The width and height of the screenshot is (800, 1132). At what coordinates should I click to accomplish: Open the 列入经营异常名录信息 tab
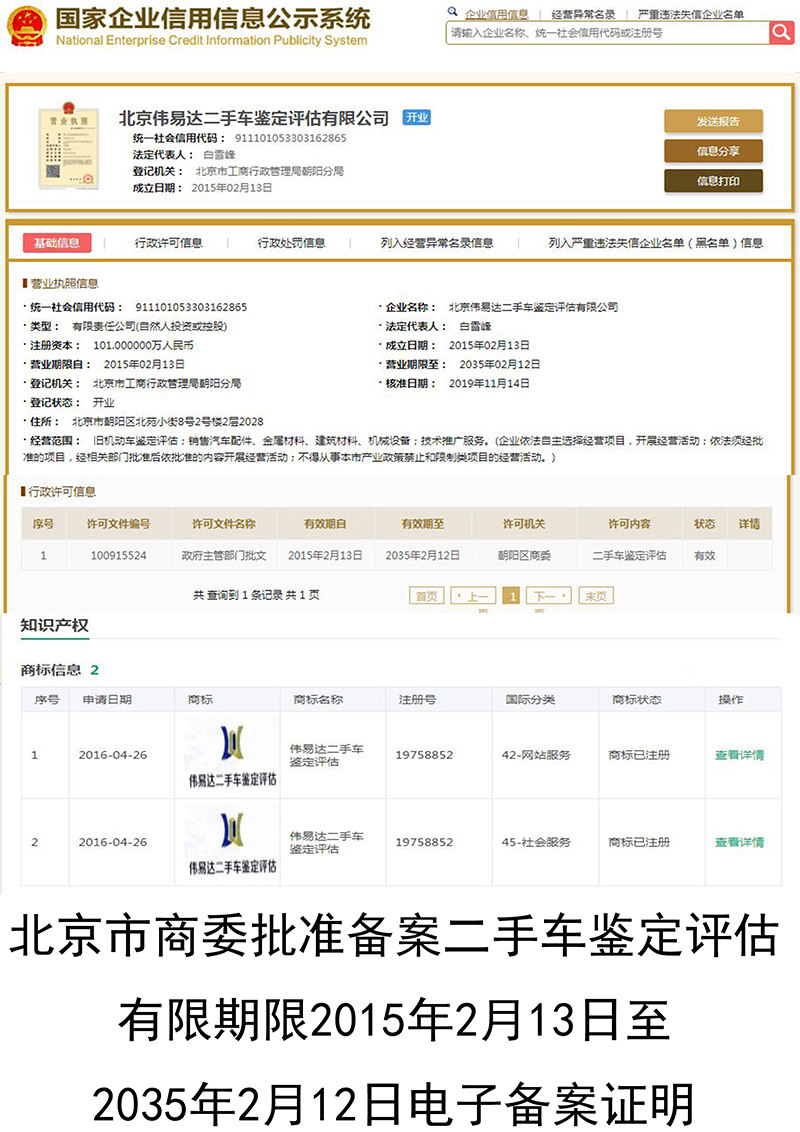point(437,243)
